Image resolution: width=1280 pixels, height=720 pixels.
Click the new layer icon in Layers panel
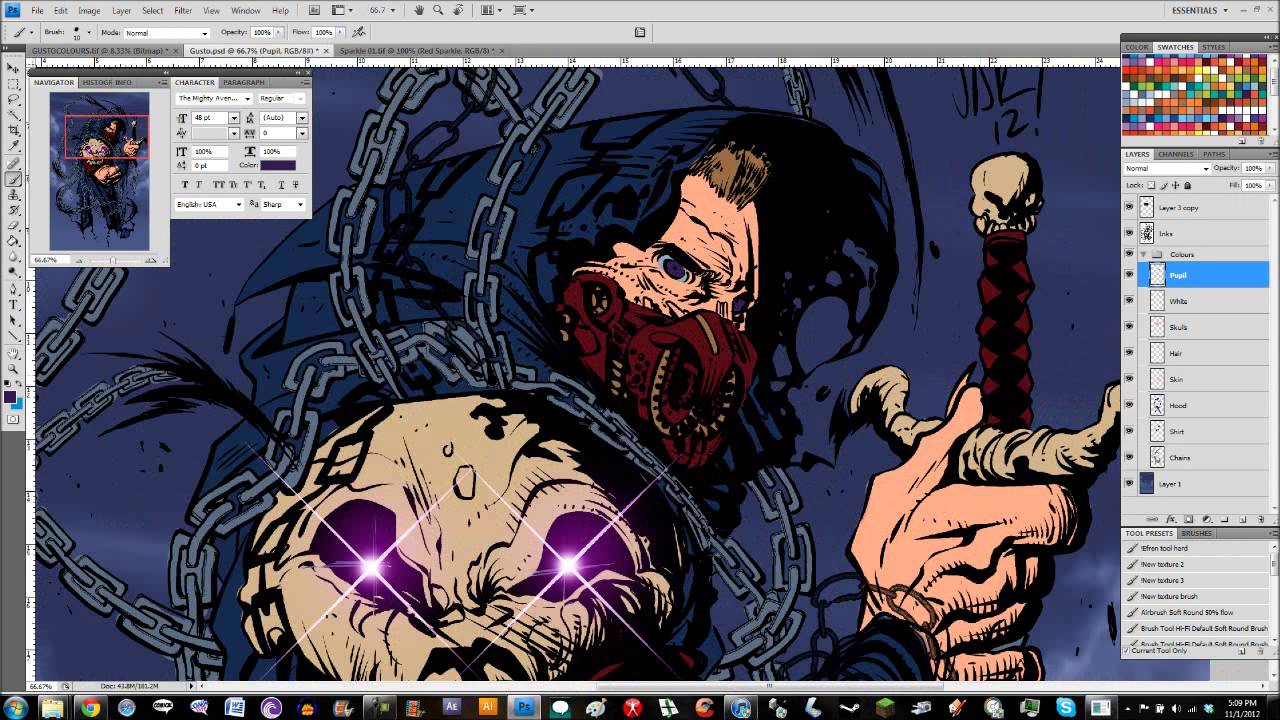(1243, 520)
